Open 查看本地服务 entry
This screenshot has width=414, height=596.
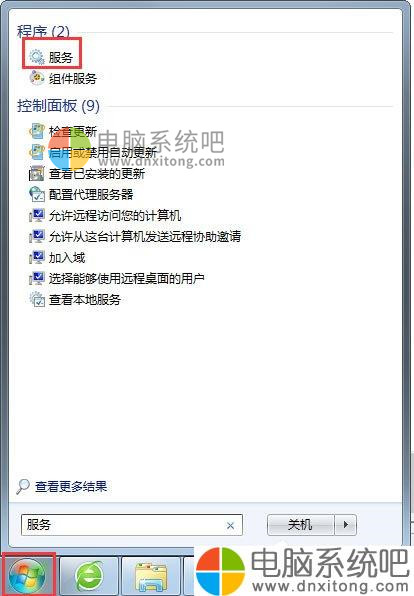[75, 300]
